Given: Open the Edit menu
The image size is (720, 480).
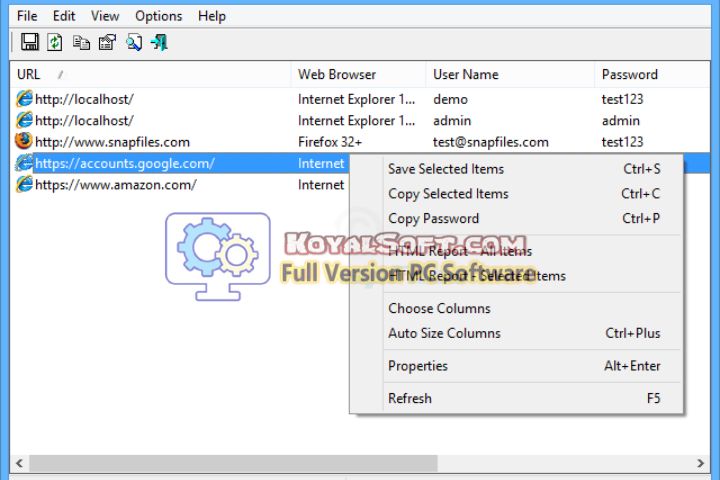Looking at the screenshot, I should [x=64, y=16].
